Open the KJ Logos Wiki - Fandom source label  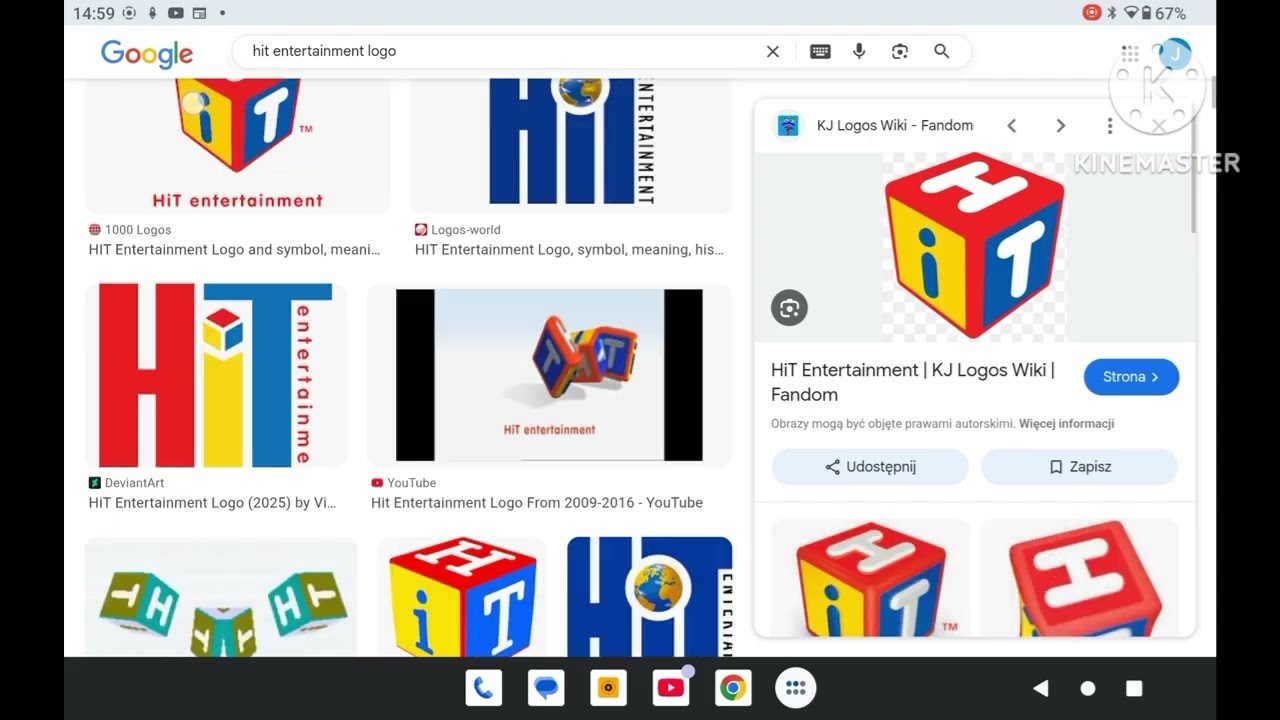pyautogui.click(x=895, y=126)
